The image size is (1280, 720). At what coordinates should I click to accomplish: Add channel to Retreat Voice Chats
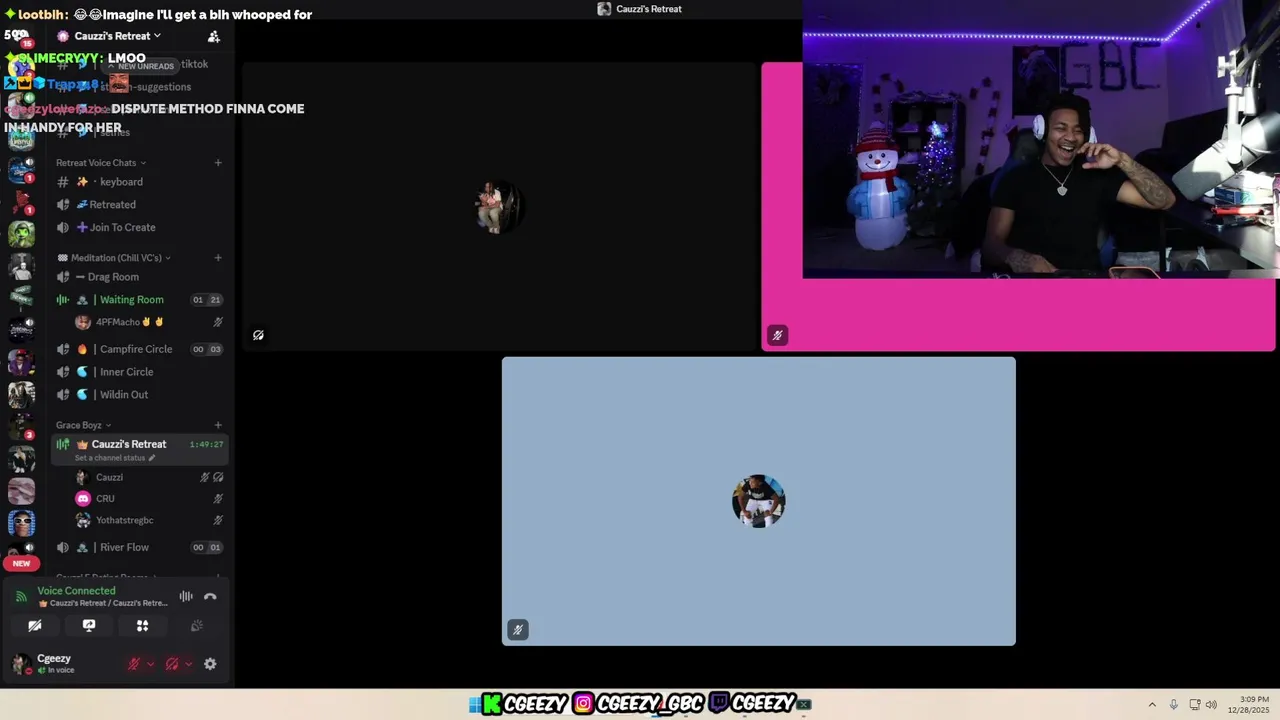coord(218,163)
